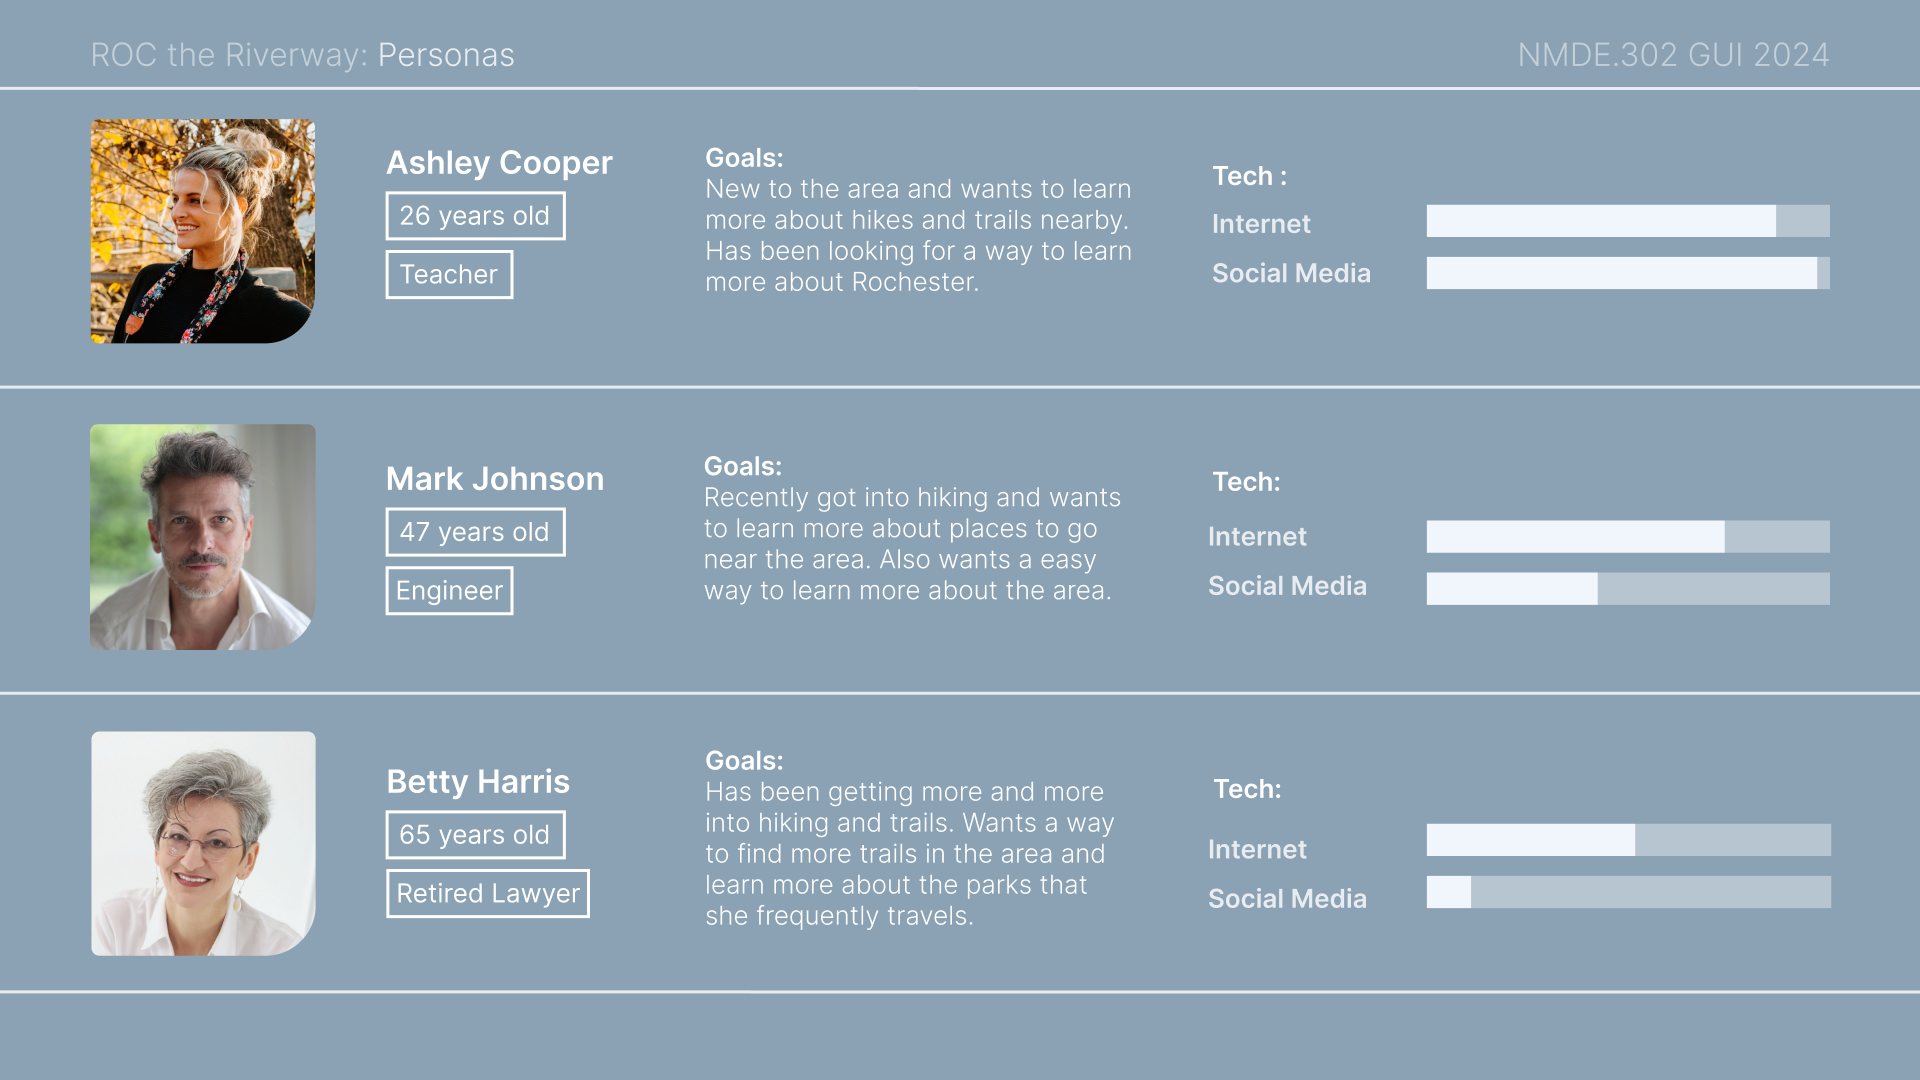
Task: Select the 'Teacher' occupation tag
Action: [x=449, y=274]
